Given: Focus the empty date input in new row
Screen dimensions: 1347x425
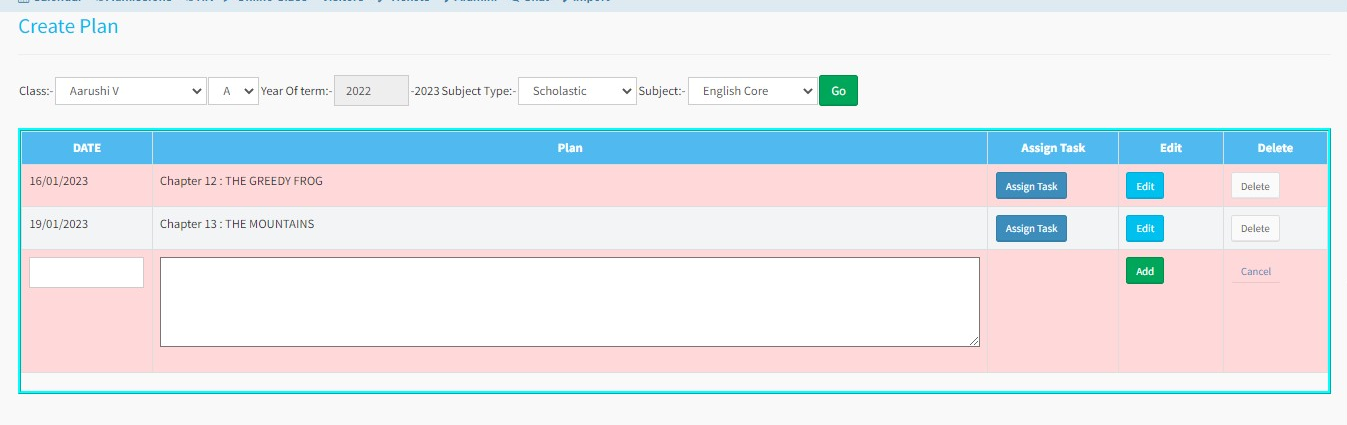Looking at the screenshot, I should point(86,273).
